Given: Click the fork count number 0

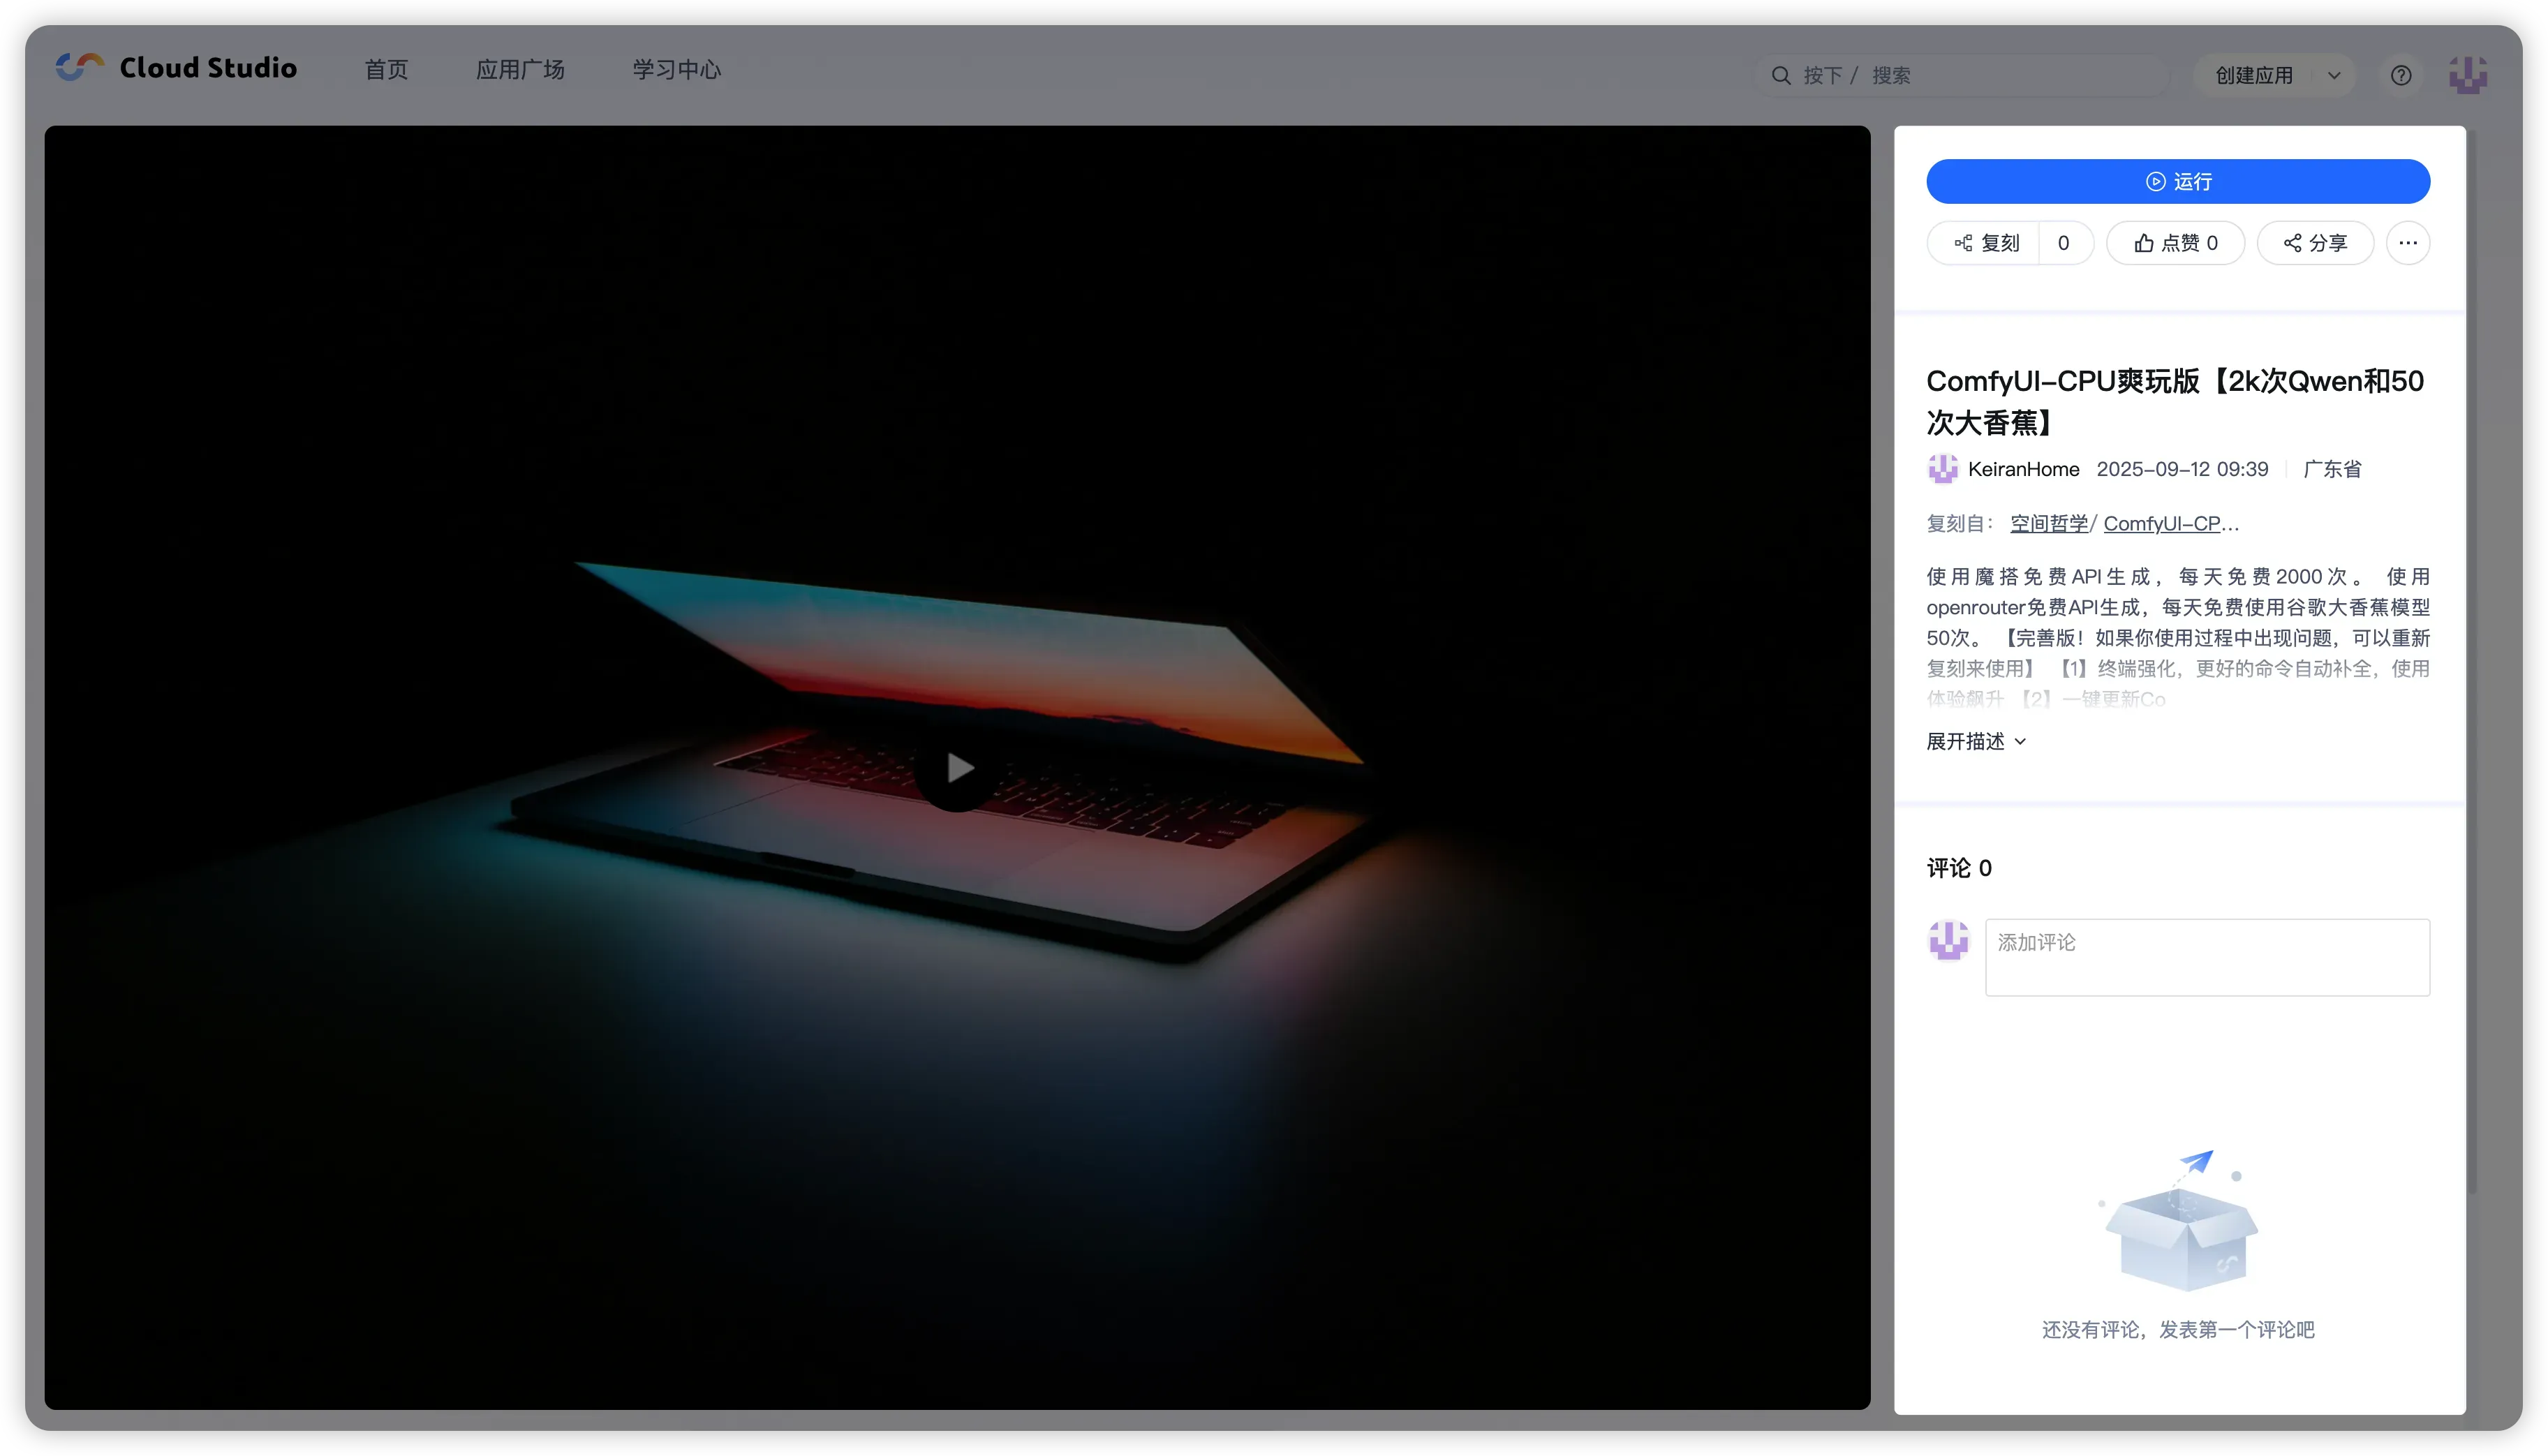Looking at the screenshot, I should click(x=2063, y=243).
